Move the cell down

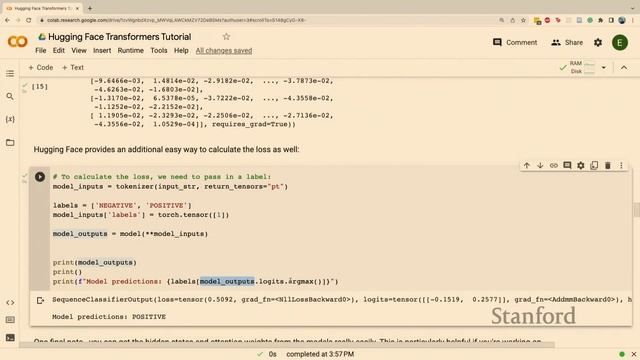pyautogui.click(x=540, y=165)
